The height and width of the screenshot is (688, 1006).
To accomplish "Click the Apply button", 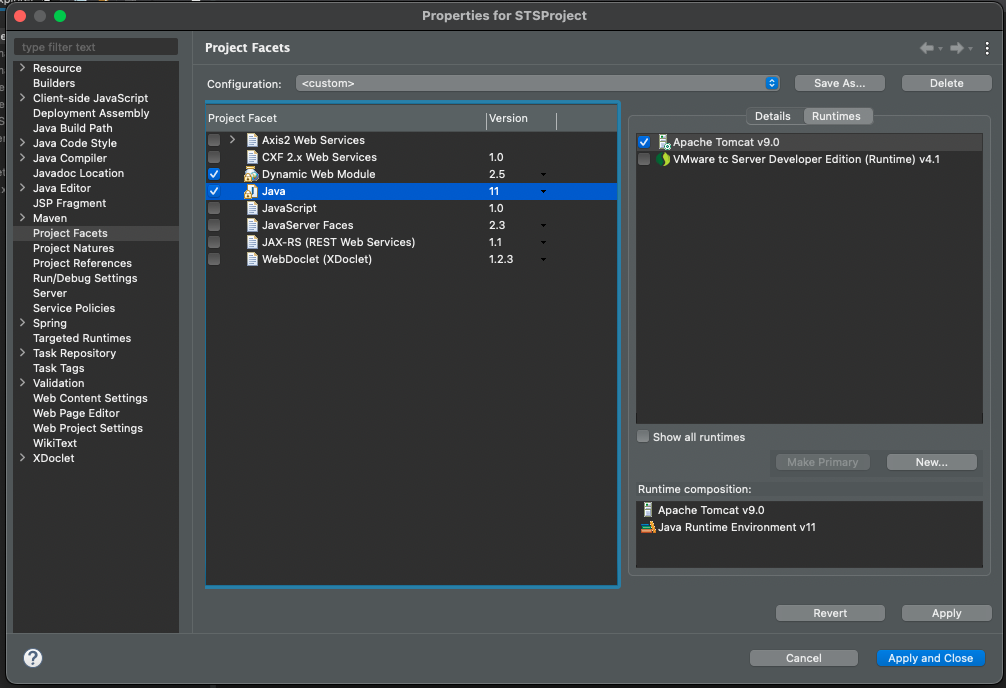I will coord(946,614).
